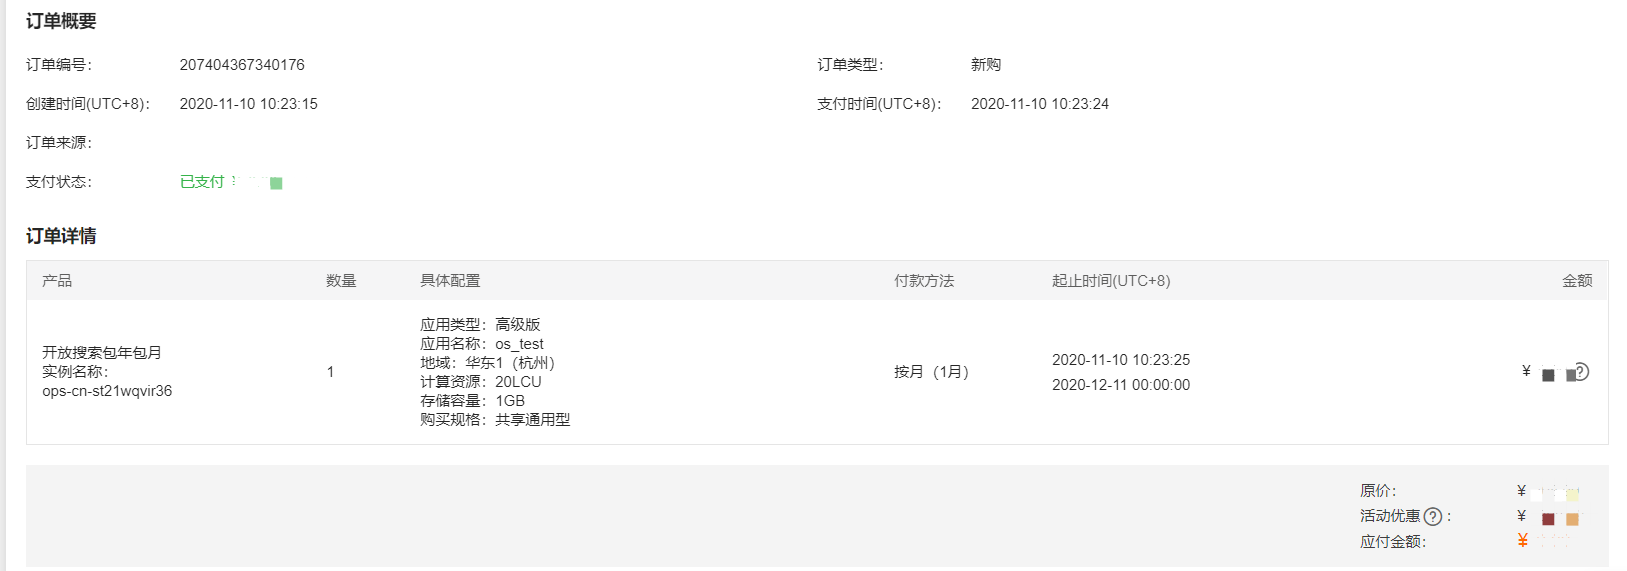The height and width of the screenshot is (571, 1627).
Task: Click the end time 2020-12-11 00:00:00
Action: [1121, 385]
